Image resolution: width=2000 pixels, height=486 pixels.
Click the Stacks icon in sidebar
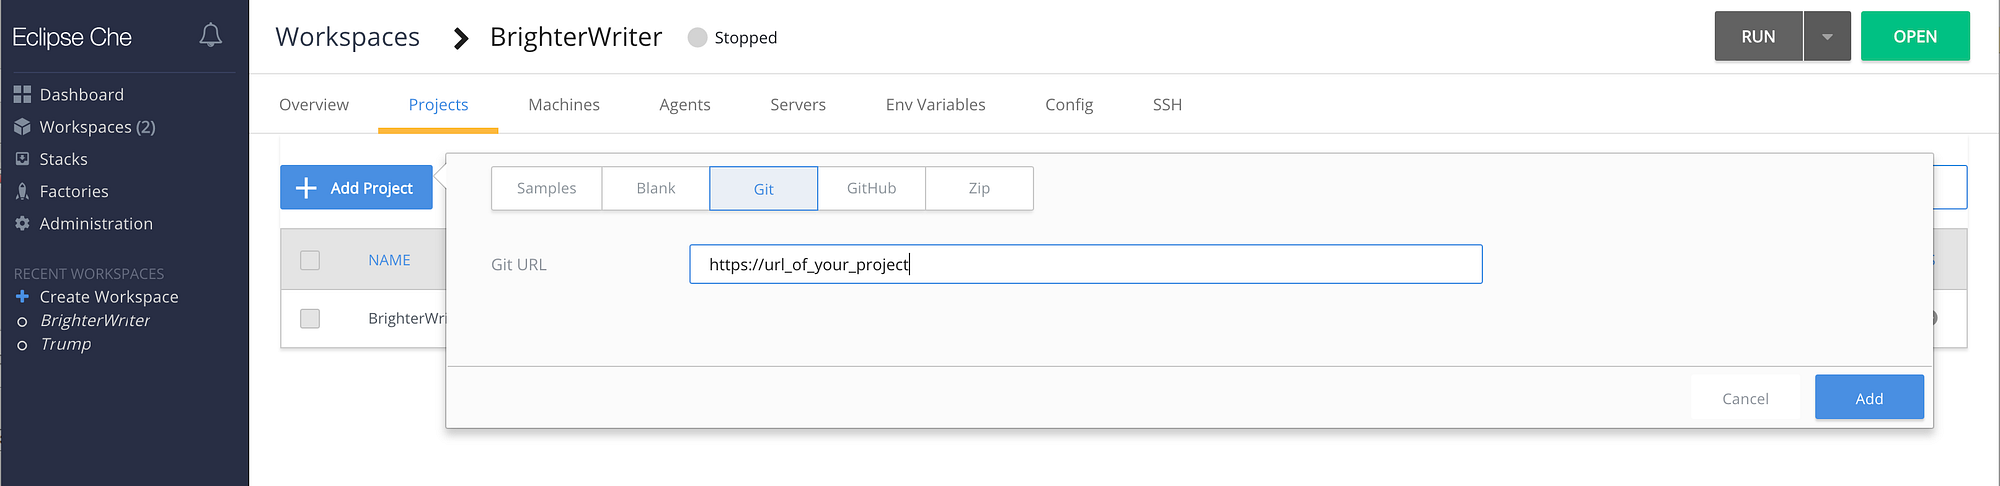tap(22, 159)
